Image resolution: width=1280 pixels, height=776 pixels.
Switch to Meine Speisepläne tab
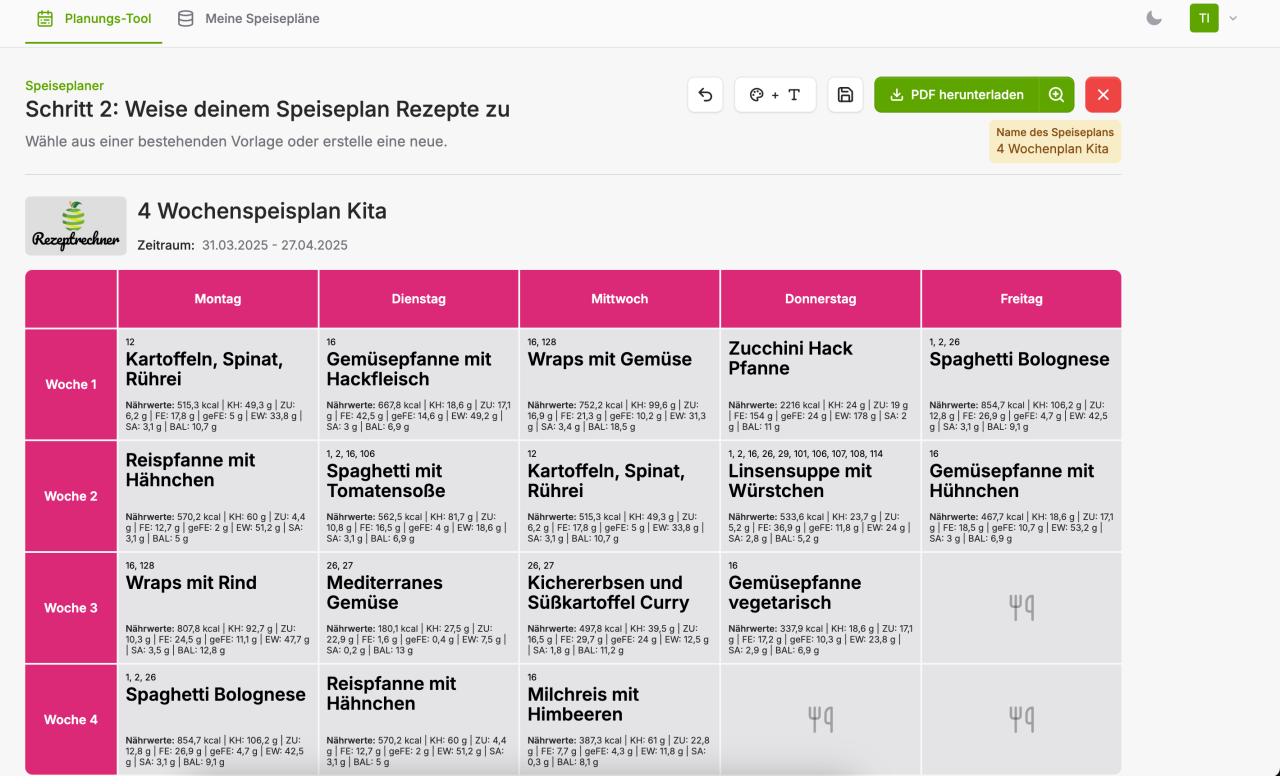[249, 18]
